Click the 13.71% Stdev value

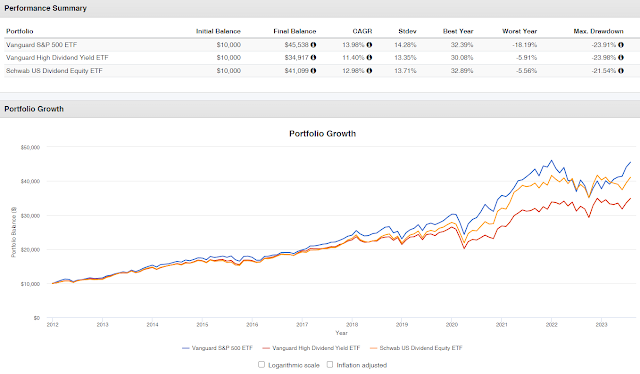[405, 71]
